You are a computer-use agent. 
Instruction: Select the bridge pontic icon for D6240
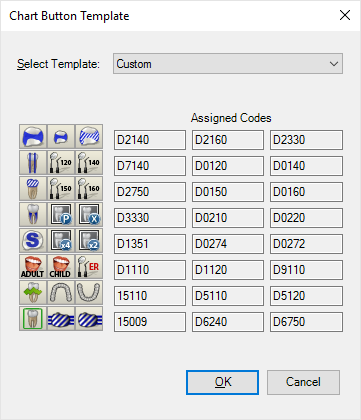(x=61, y=319)
